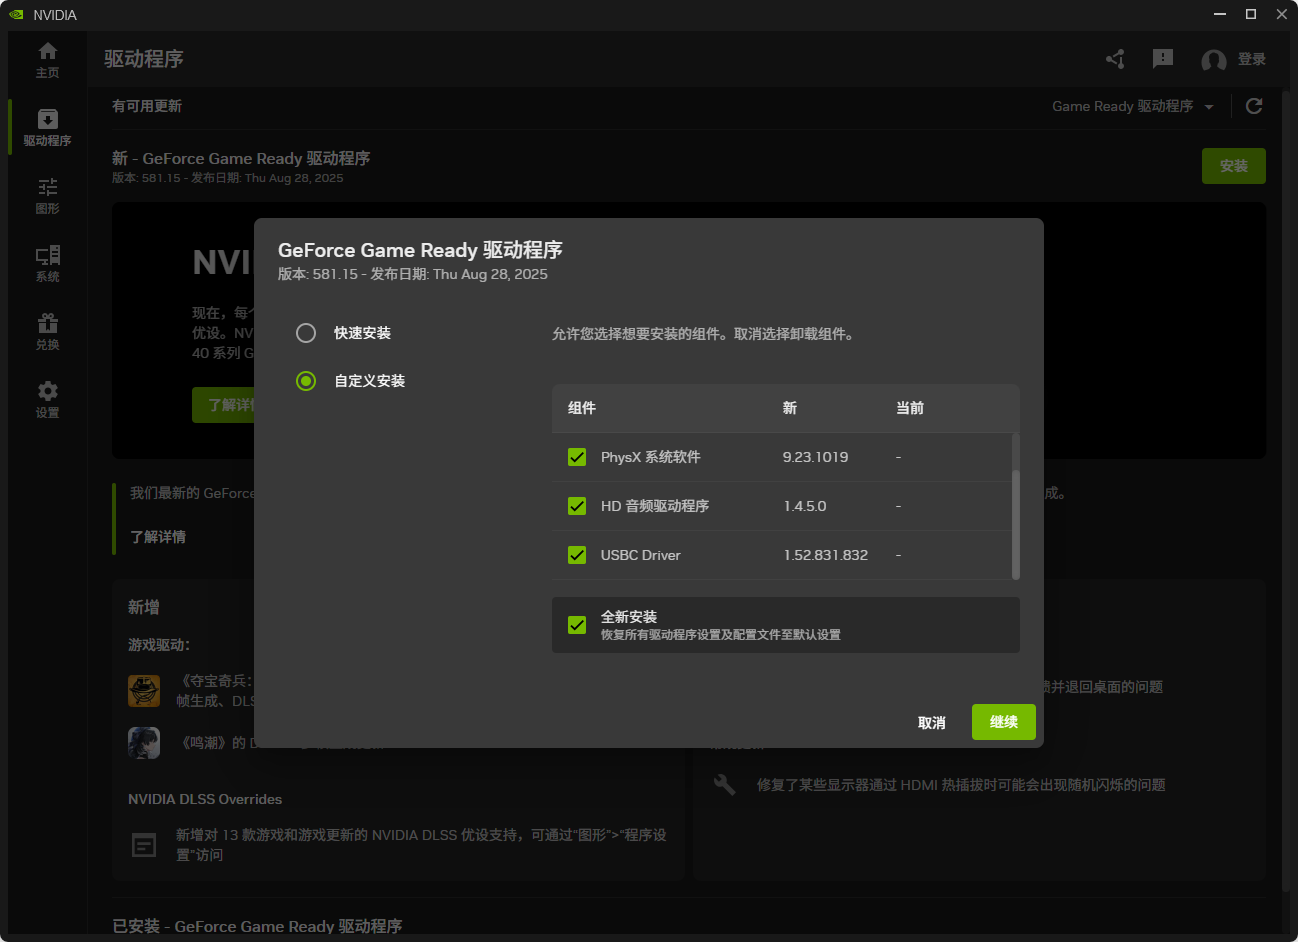Click 取消 to dismiss the dialog
The height and width of the screenshot is (942, 1298).
pos(932,721)
